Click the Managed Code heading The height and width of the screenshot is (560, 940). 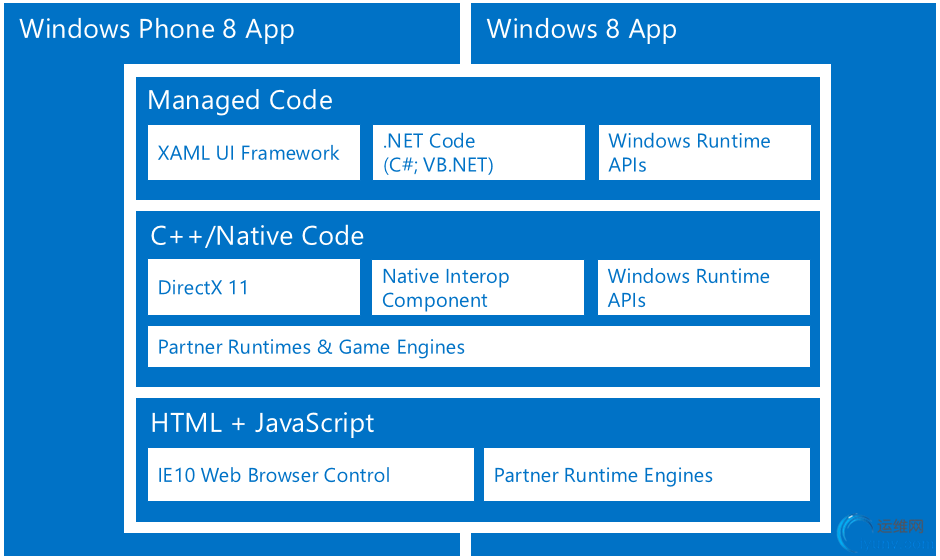[x=240, y=100]
